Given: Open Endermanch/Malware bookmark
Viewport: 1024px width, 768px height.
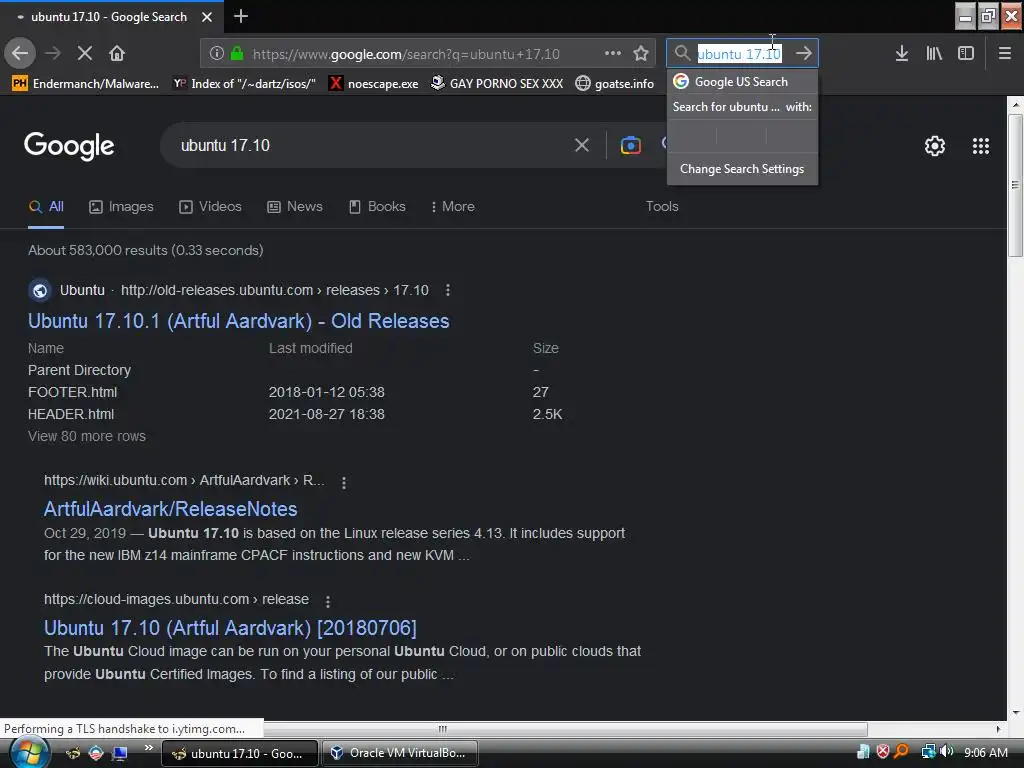Looking at the screenshot, I should pos(86,83).
